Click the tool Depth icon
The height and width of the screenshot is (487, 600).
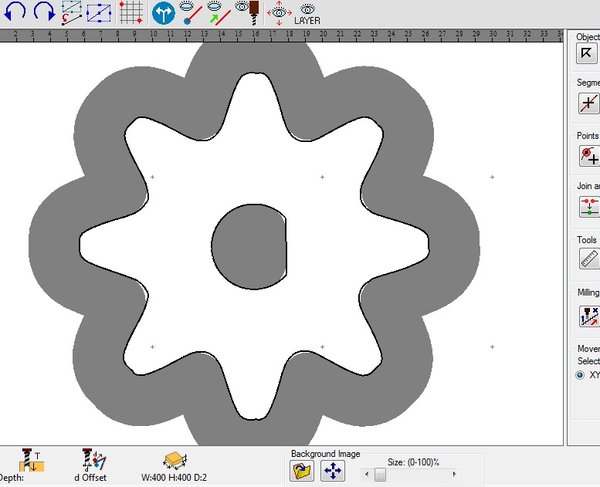click(x=32, y=460)
